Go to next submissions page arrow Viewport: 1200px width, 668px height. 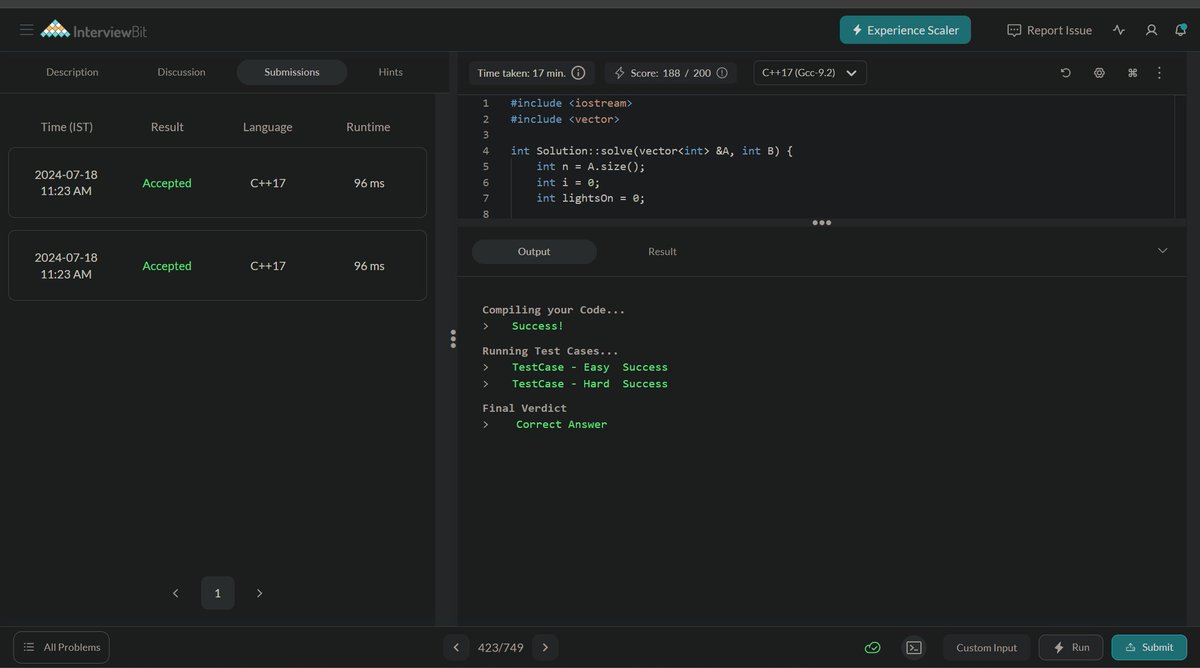pos(260,593)
